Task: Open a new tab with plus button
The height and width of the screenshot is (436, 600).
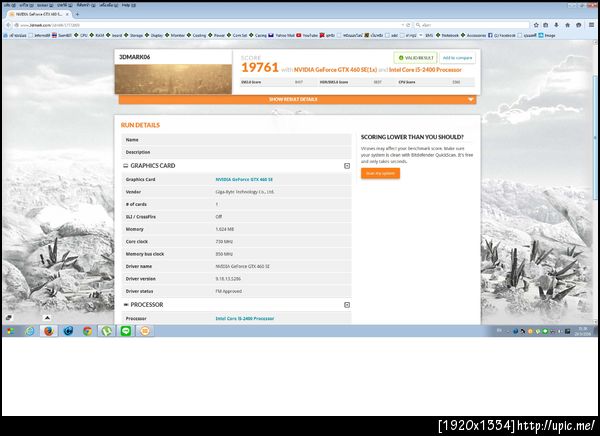Action: coord(77,14)
